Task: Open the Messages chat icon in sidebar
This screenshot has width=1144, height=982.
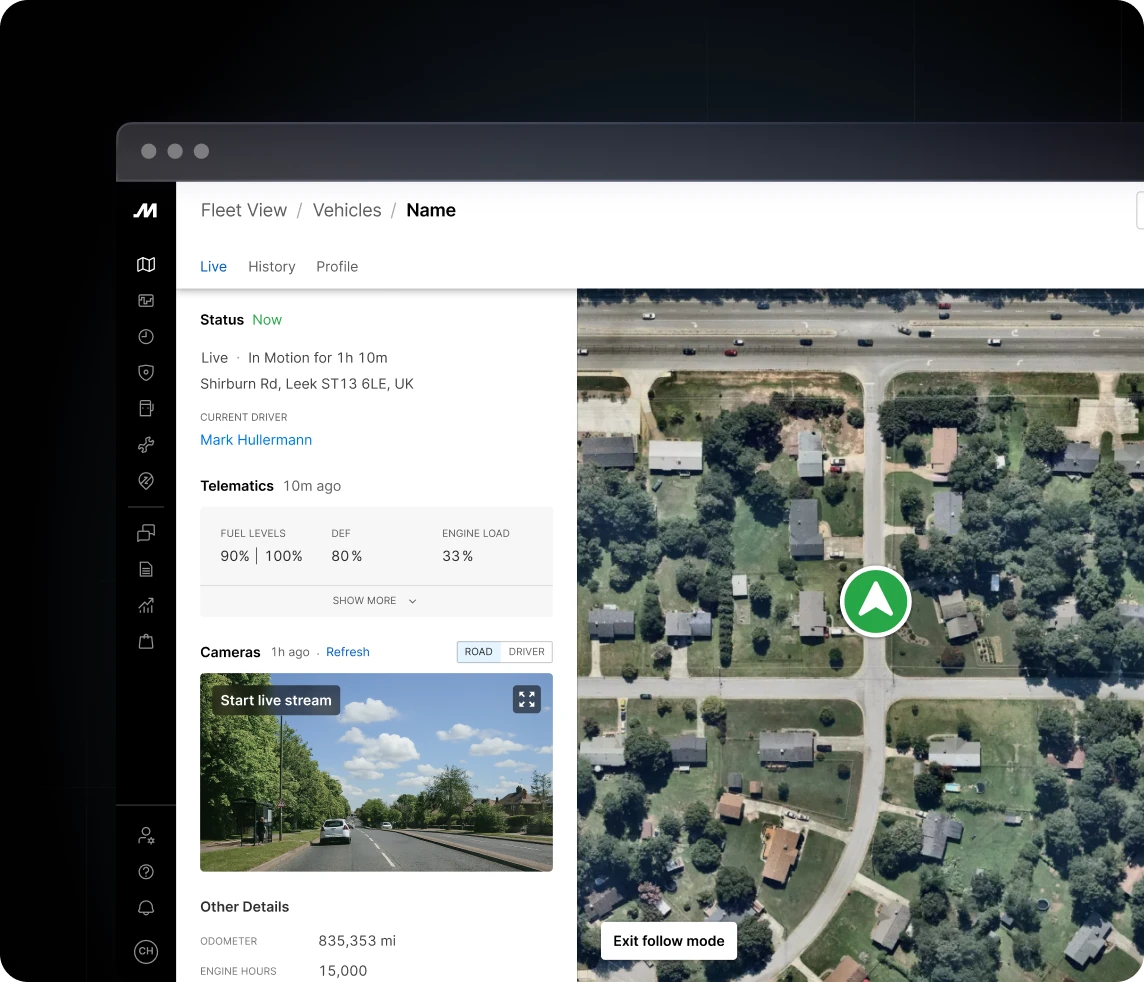Action: (x=146, y=532)
